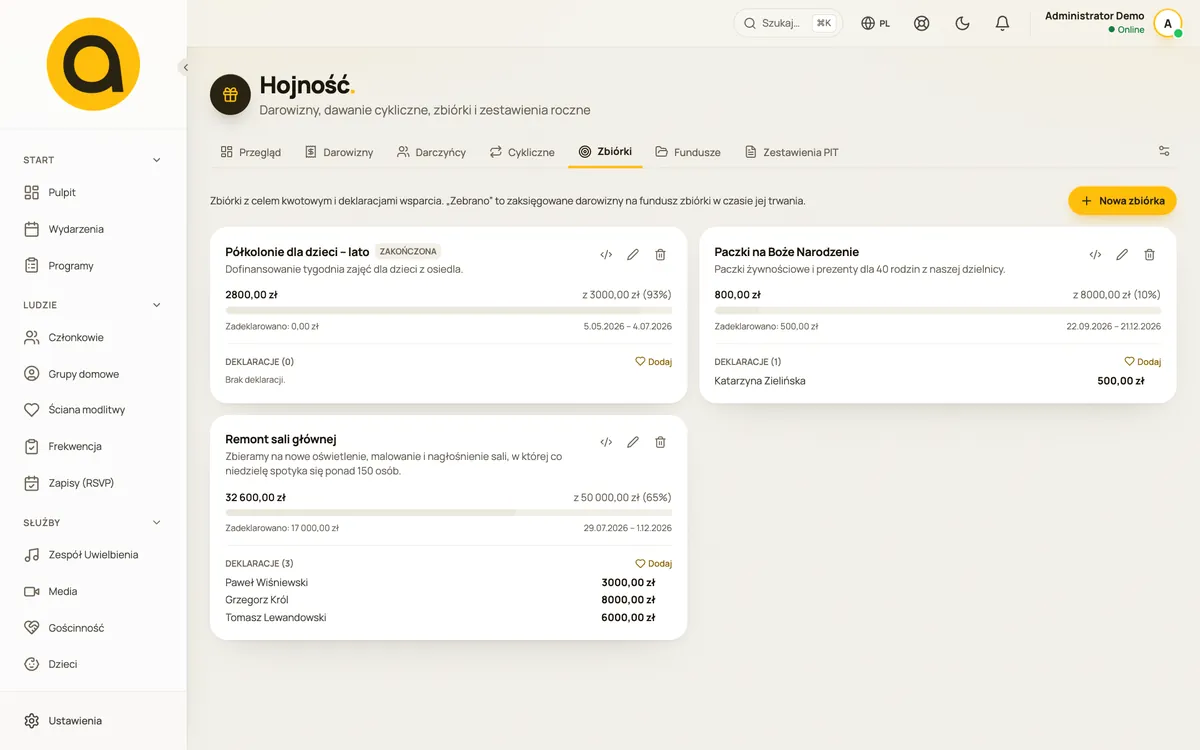Add a pledge to Paczki na Boże Narodzenie
Viewport: 1200px width, 750px height.
(1143, 362)
